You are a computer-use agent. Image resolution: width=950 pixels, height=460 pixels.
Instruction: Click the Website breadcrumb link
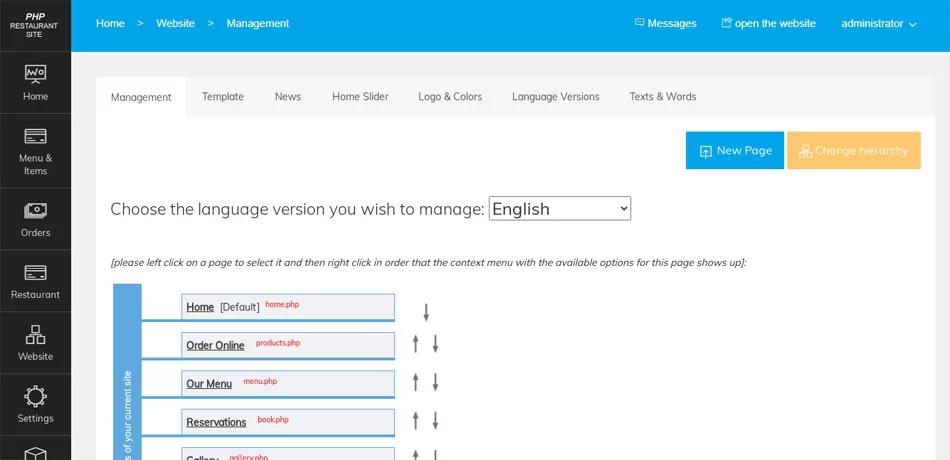[176, 24]
